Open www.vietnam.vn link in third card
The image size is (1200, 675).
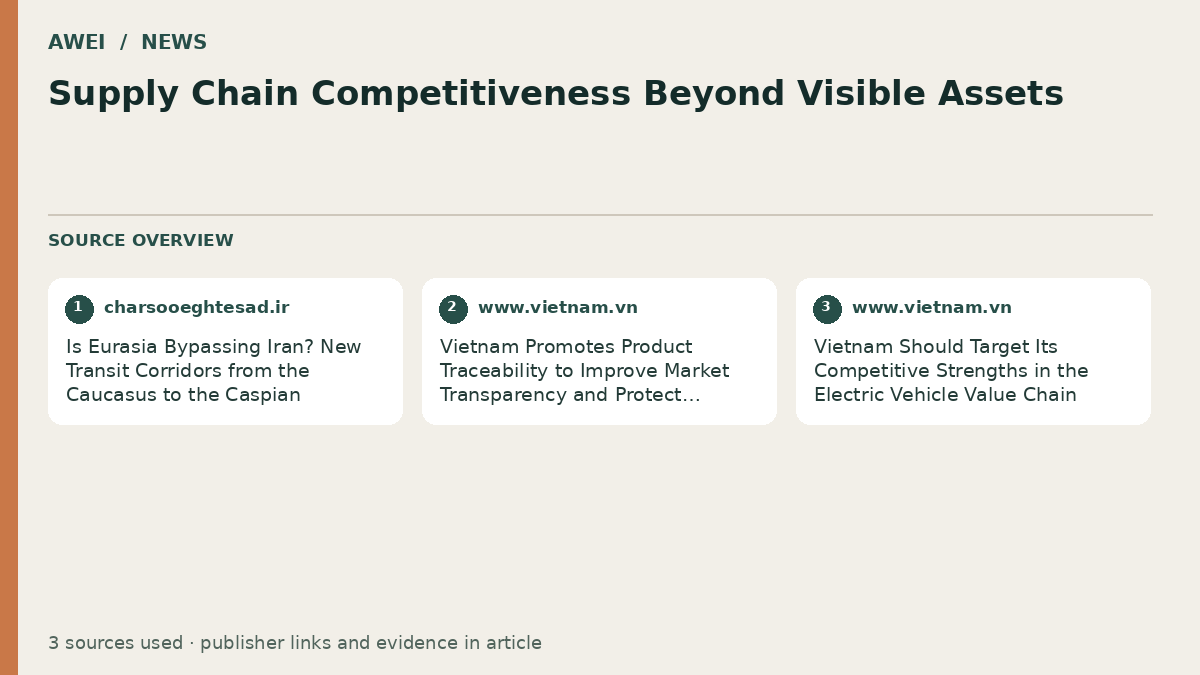(x=932, y=308)
